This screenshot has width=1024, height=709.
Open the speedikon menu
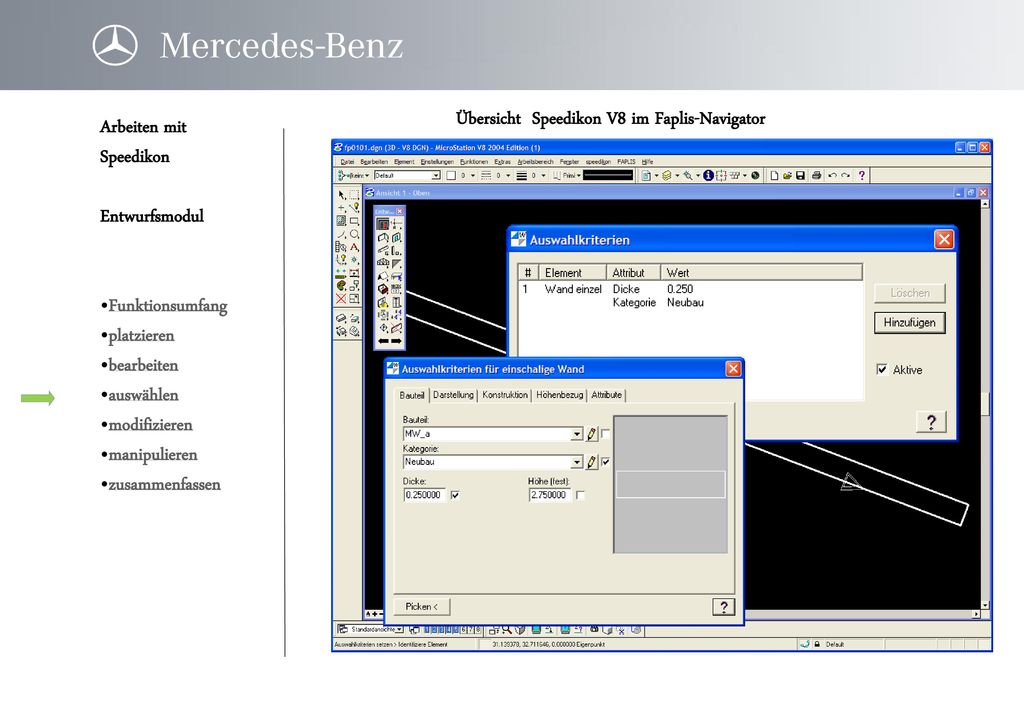pyautogui.click(x=598, y=161)
